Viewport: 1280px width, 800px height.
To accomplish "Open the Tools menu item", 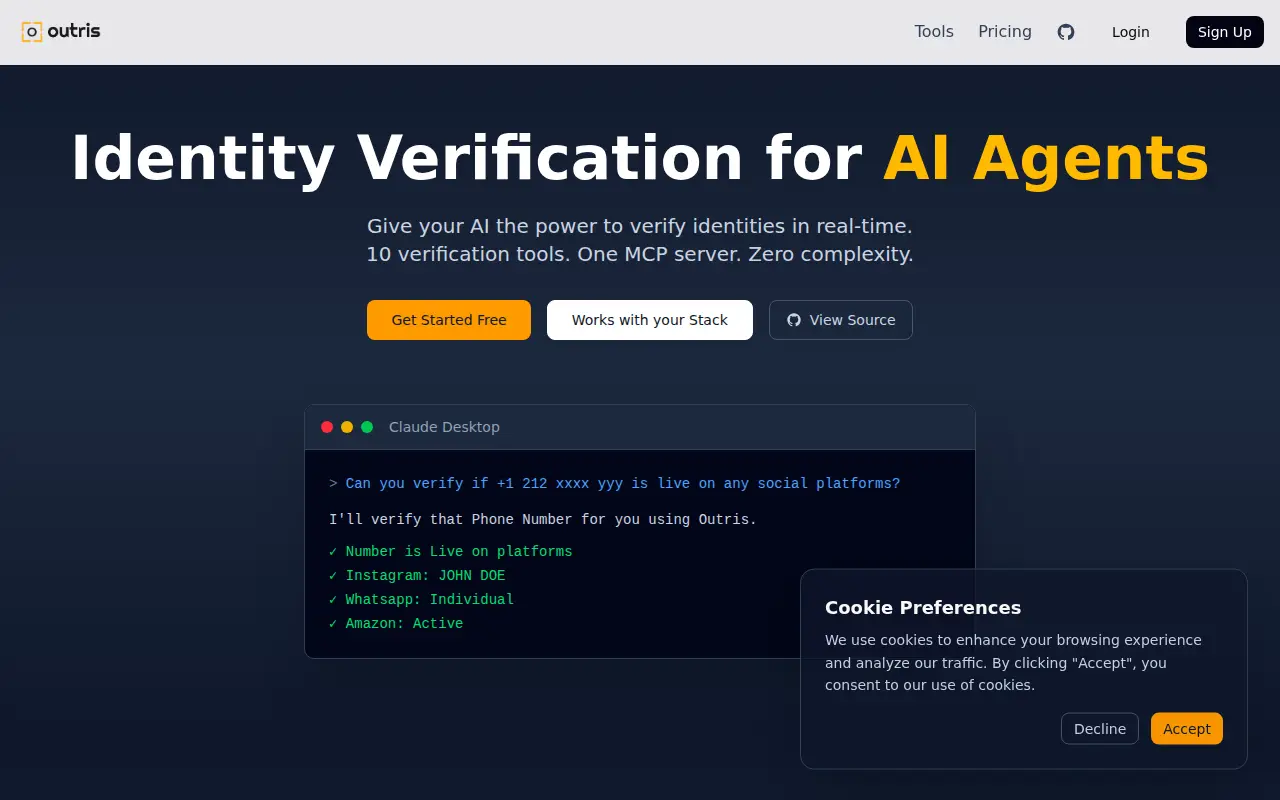I will pyautogui.click(x=934, y=32).
